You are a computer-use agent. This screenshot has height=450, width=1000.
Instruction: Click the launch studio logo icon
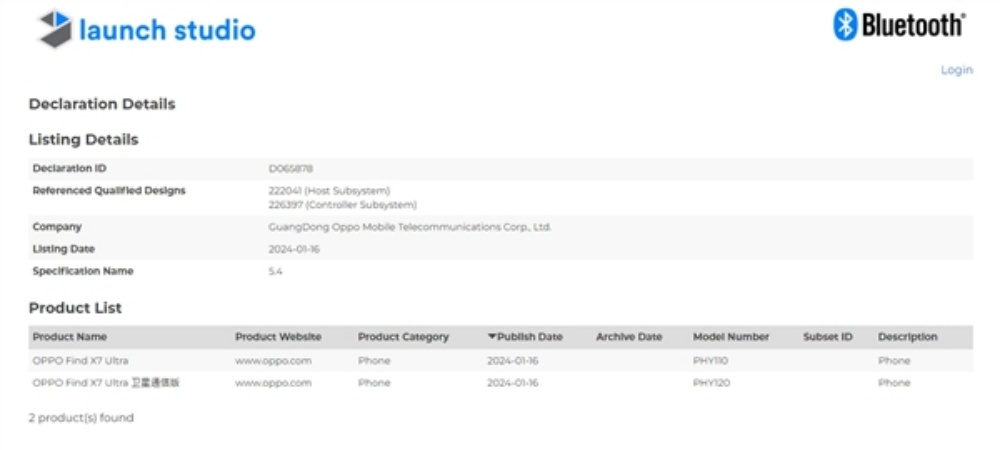click(x=54, y=28)
